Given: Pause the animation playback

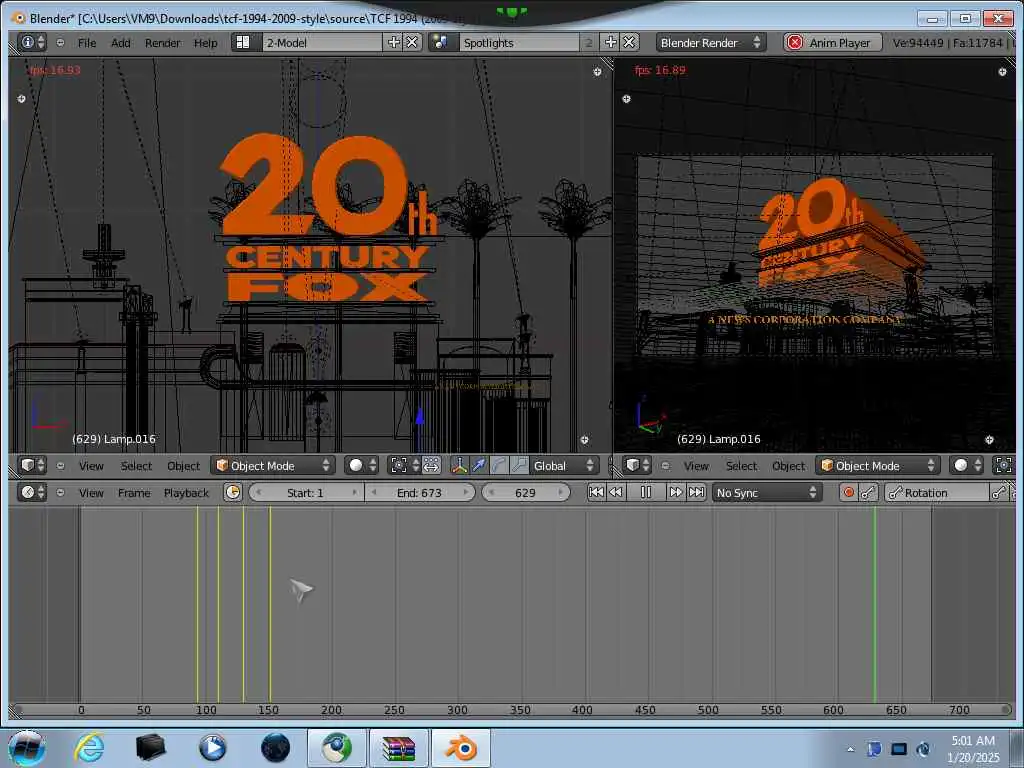Looking at the screenshot, I should click(645, 492).
